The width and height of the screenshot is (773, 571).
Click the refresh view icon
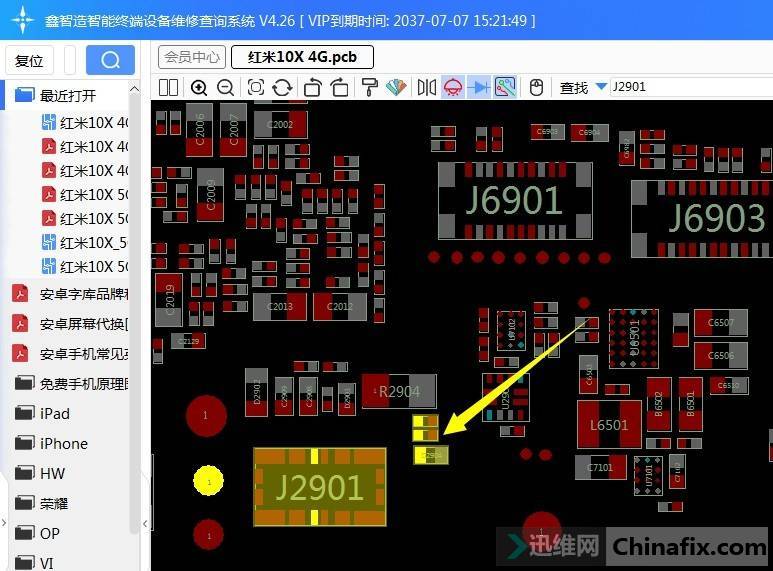(282, 87)
